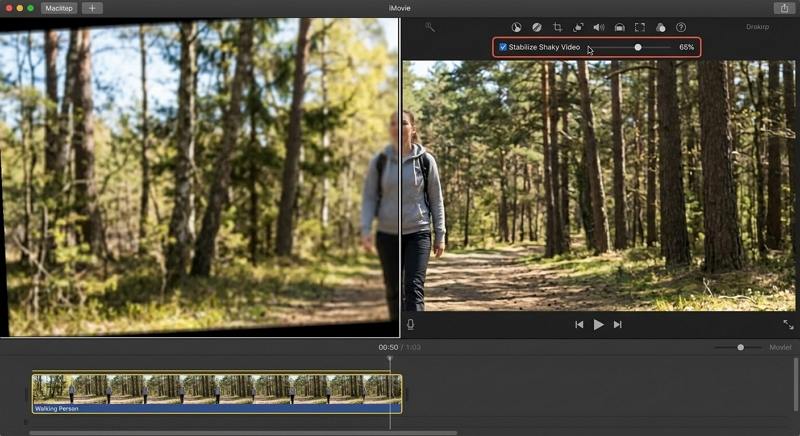Click the share export icon
The width and height of the screenshot is (800, 436).
(784, 8)
